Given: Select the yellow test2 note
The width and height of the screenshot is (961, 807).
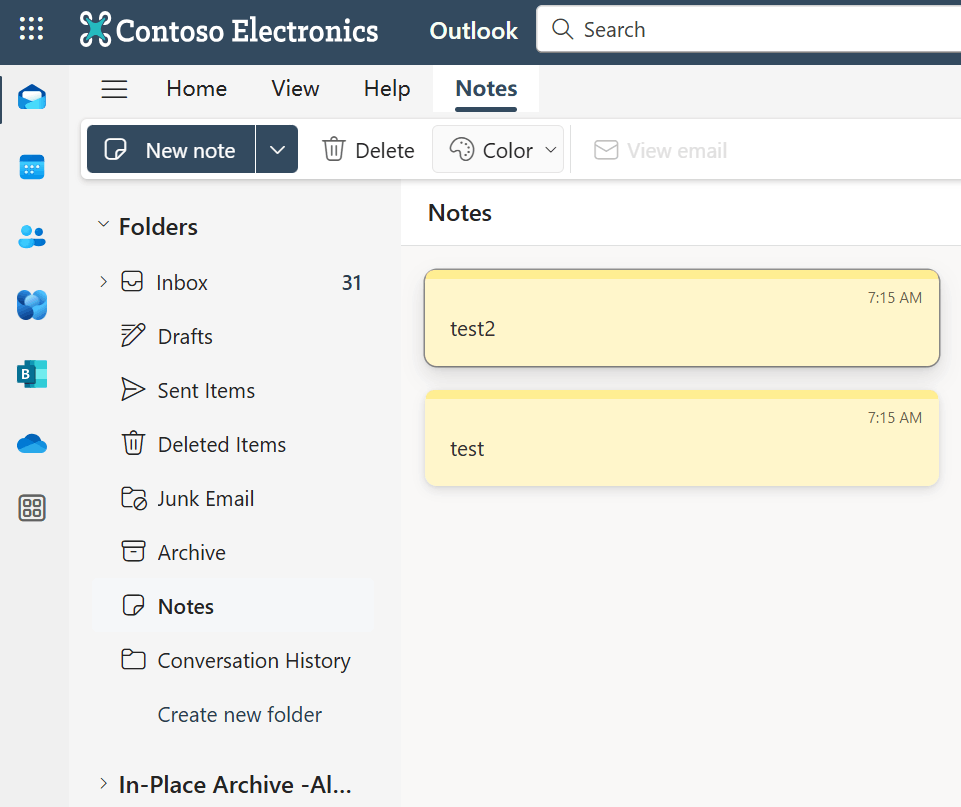Looking at the screenshot, I should 681,319.
